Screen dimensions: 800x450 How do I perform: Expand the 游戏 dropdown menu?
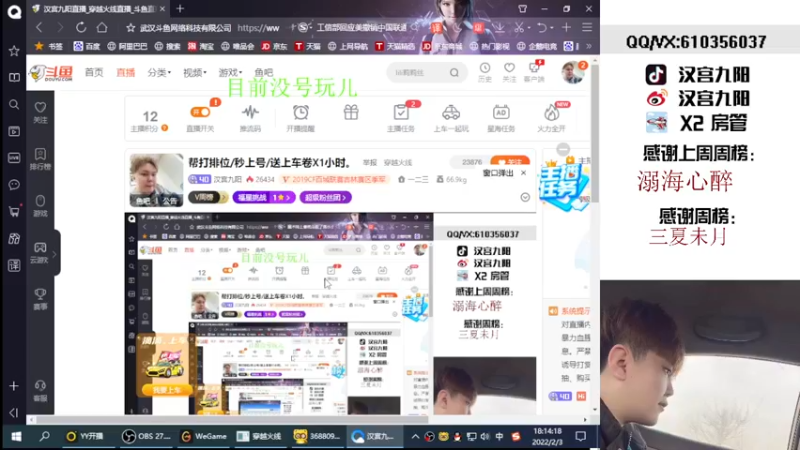click(x=230, y=72)
